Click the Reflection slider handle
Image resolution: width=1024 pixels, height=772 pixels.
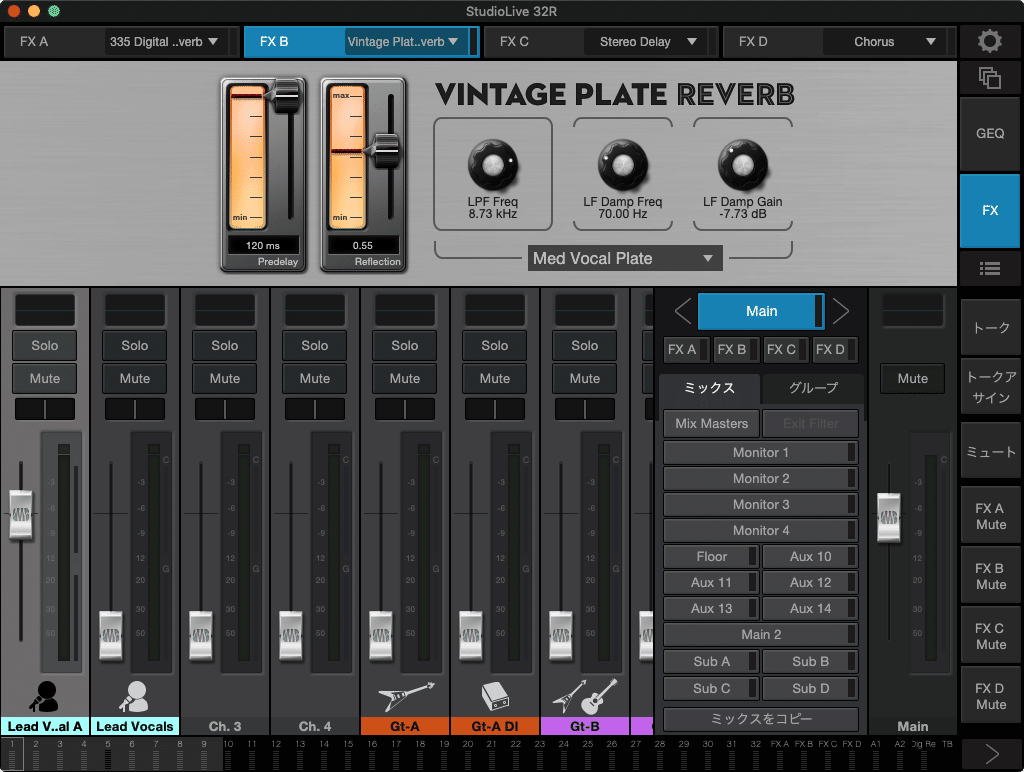pyautogui.click(x=386, y=150)
